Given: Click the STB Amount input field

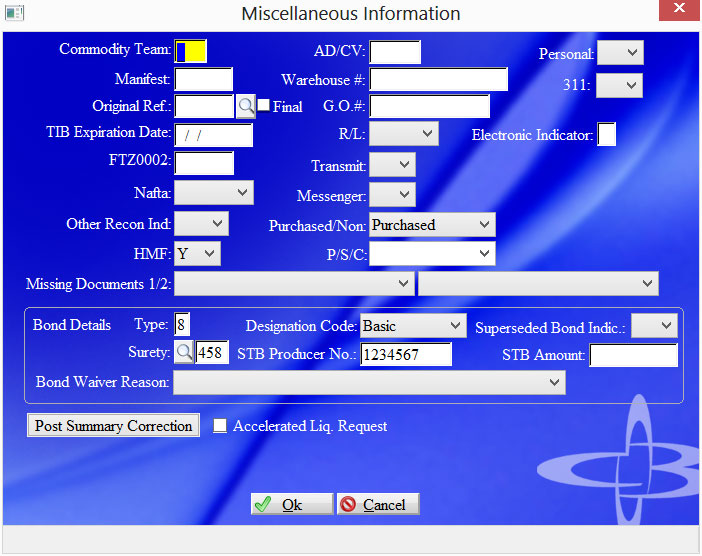Looking at the screenshot, I should coord(634,355).
